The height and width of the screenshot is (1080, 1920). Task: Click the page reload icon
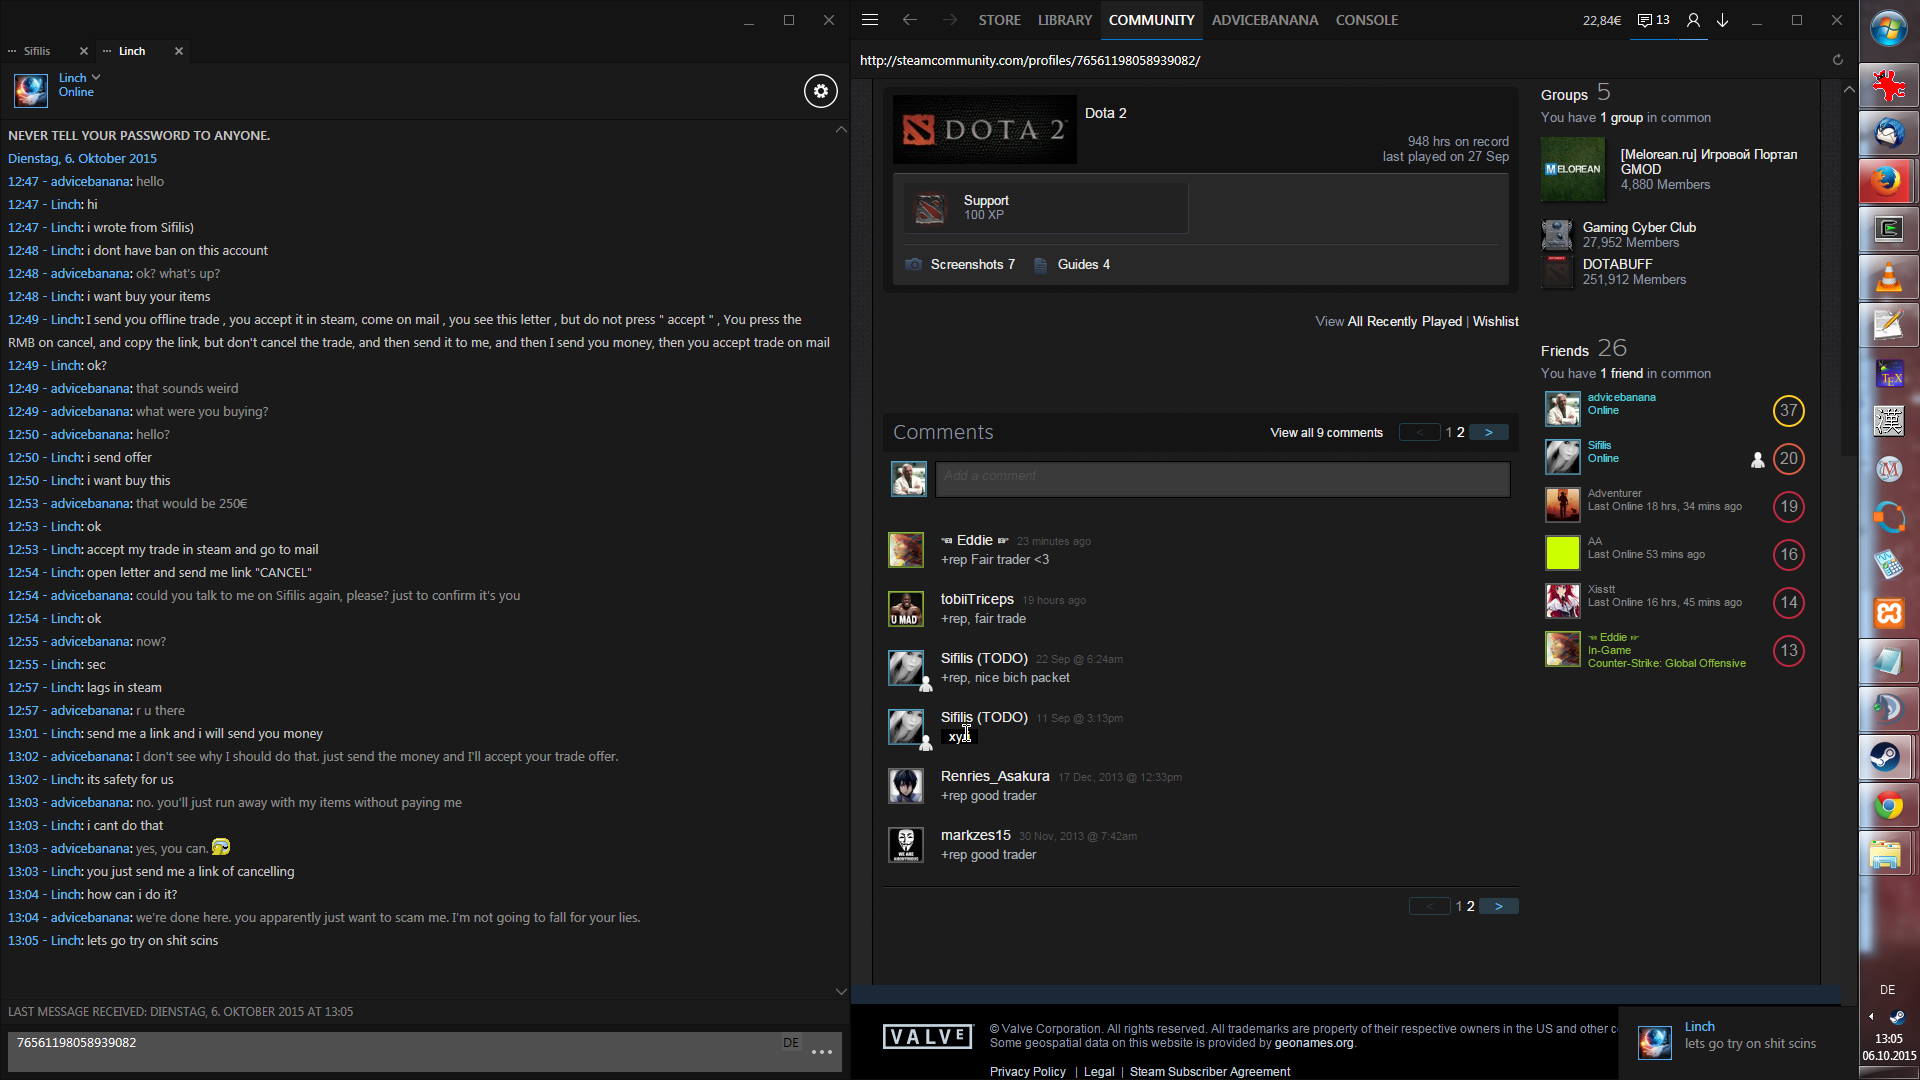(x=1837, y=60)
